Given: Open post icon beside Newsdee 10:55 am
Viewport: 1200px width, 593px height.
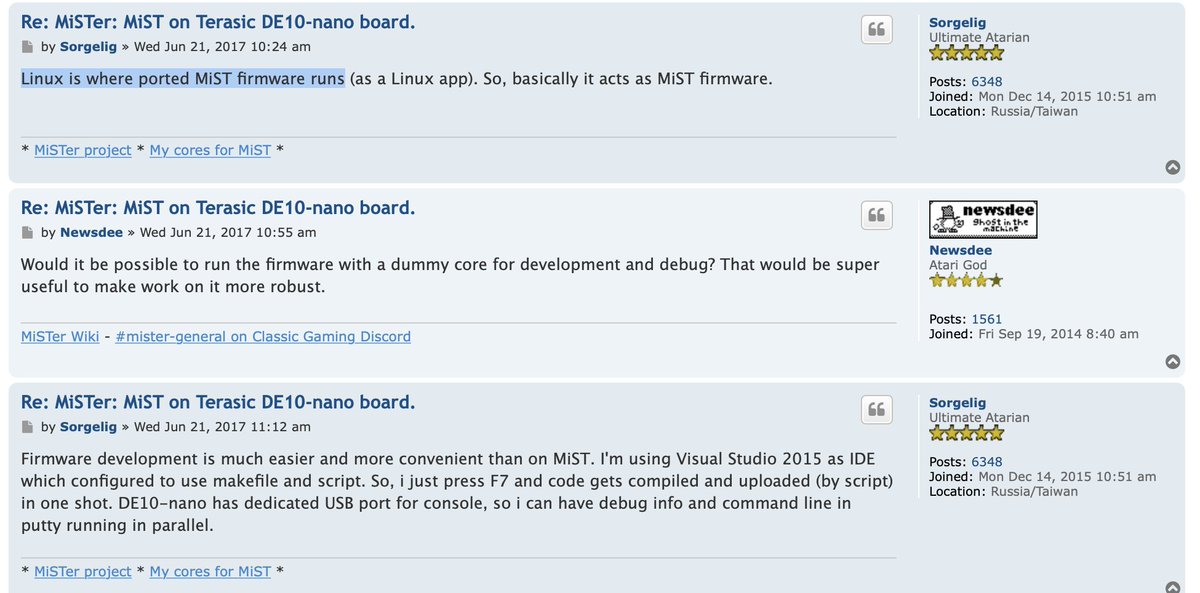Looking at the screenshot, I should click(27, 233).
